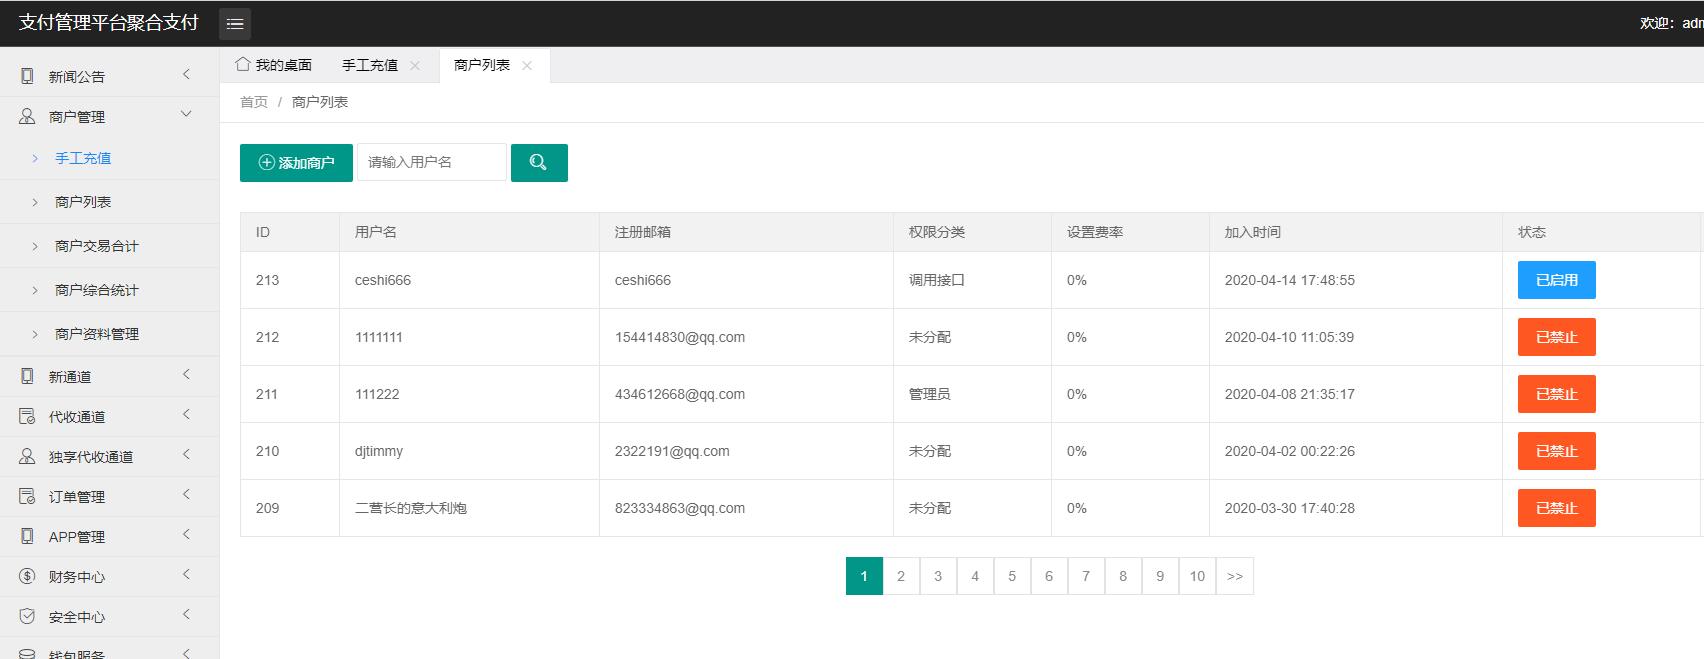Viewport: 1704px width, 659px height.
Task: Click the hamburger menu icon in header
Action: pos(235,23)
